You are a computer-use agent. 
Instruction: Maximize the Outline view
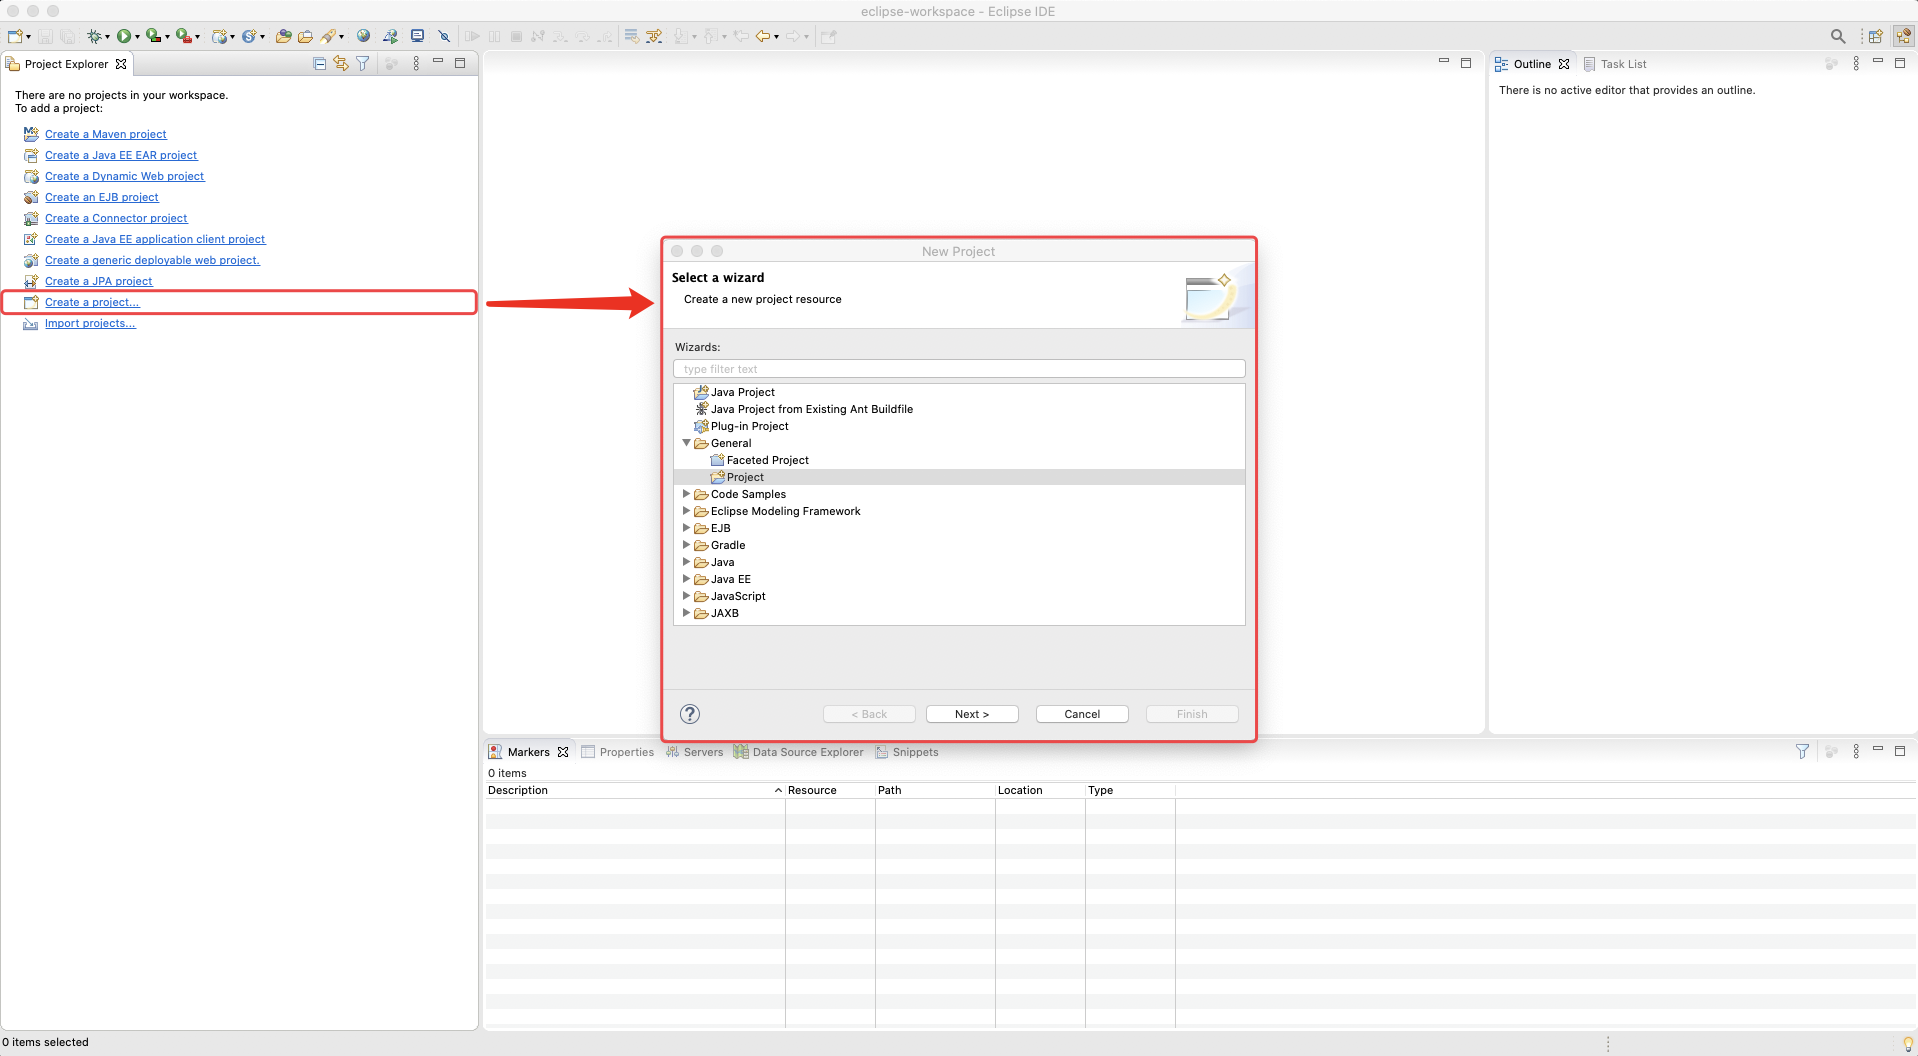[1900, 62]
